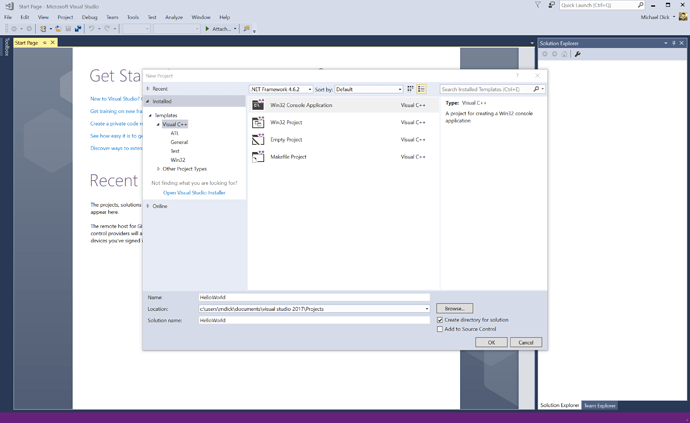Image resolution: width=690 pixels, height=423 pixels.
Task: Click the Solution Explorer Forward icon
Action: pyautogui.click(x=554, y=54)
